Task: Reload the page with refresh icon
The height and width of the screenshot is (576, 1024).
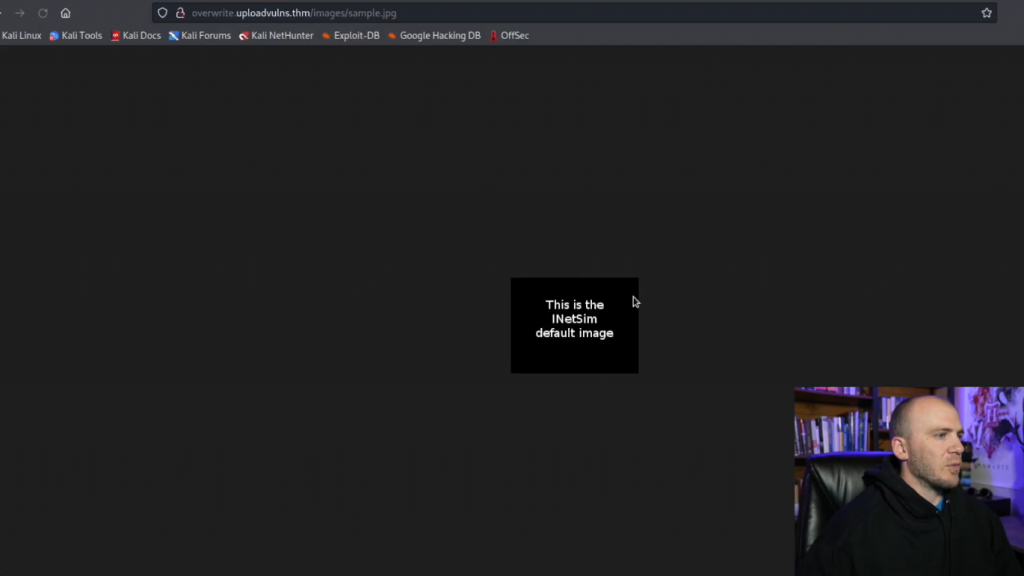Action: click(x=42, y=13)
